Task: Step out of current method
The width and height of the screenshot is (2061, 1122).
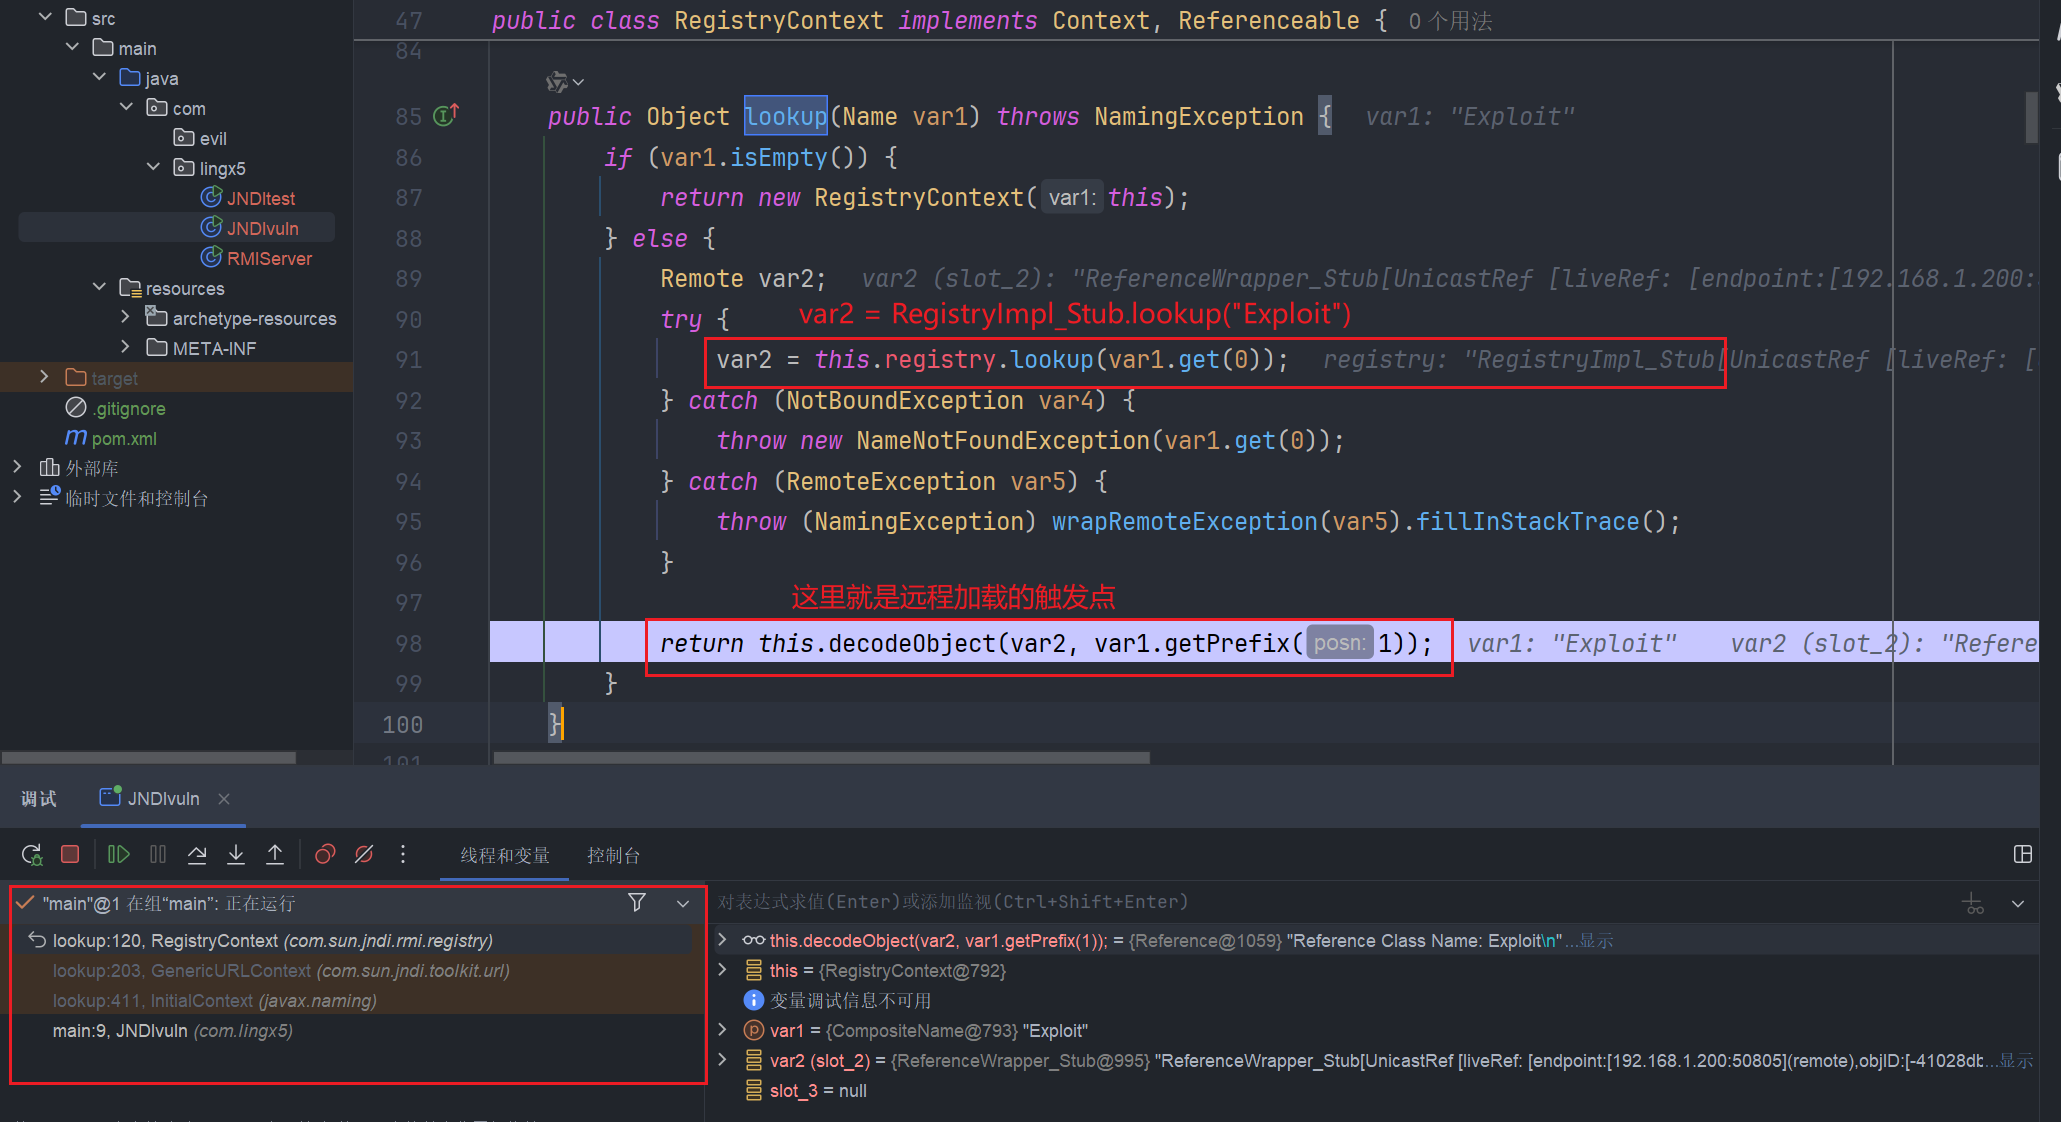Action: click(x=275, y=855)
